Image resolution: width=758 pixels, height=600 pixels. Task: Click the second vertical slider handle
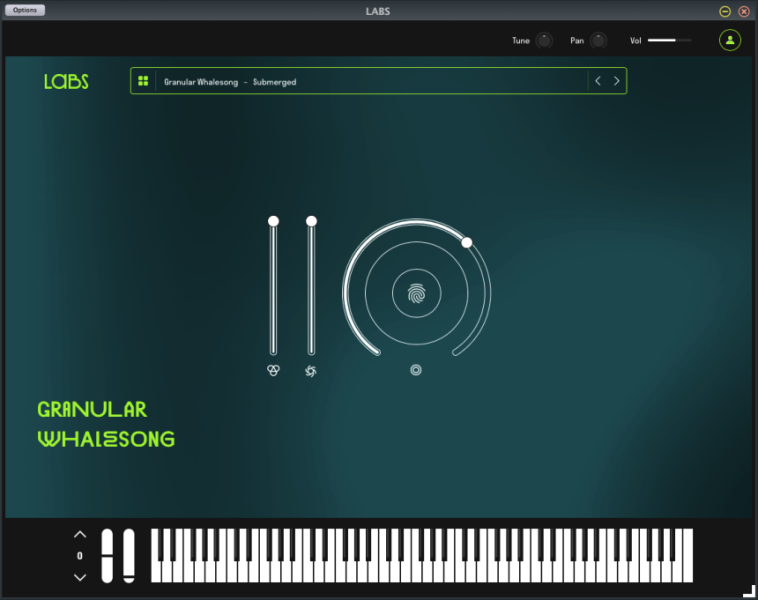coord(311,221)
